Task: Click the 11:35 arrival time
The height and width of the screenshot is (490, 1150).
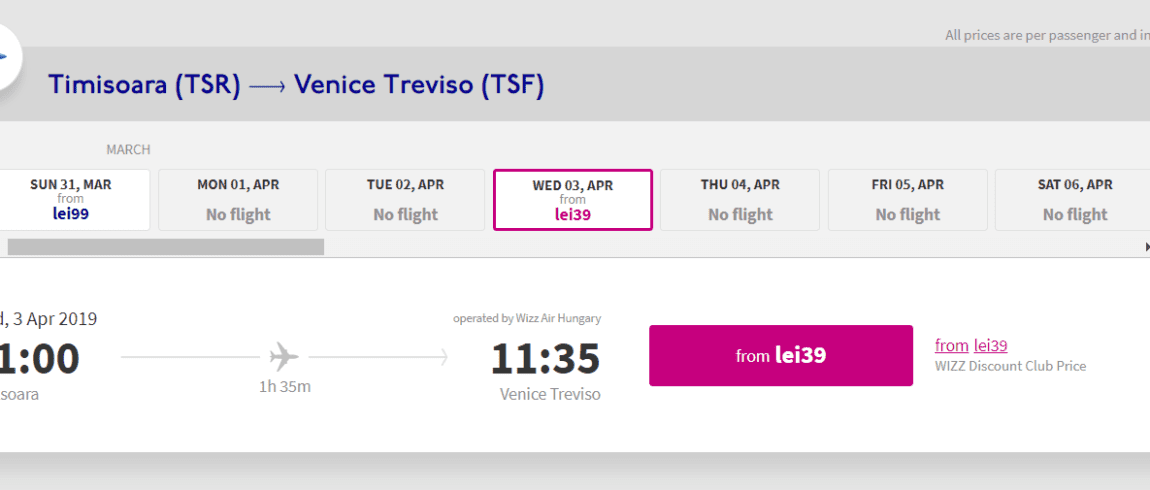Action: pyautogui.click(x=546, y=359)
